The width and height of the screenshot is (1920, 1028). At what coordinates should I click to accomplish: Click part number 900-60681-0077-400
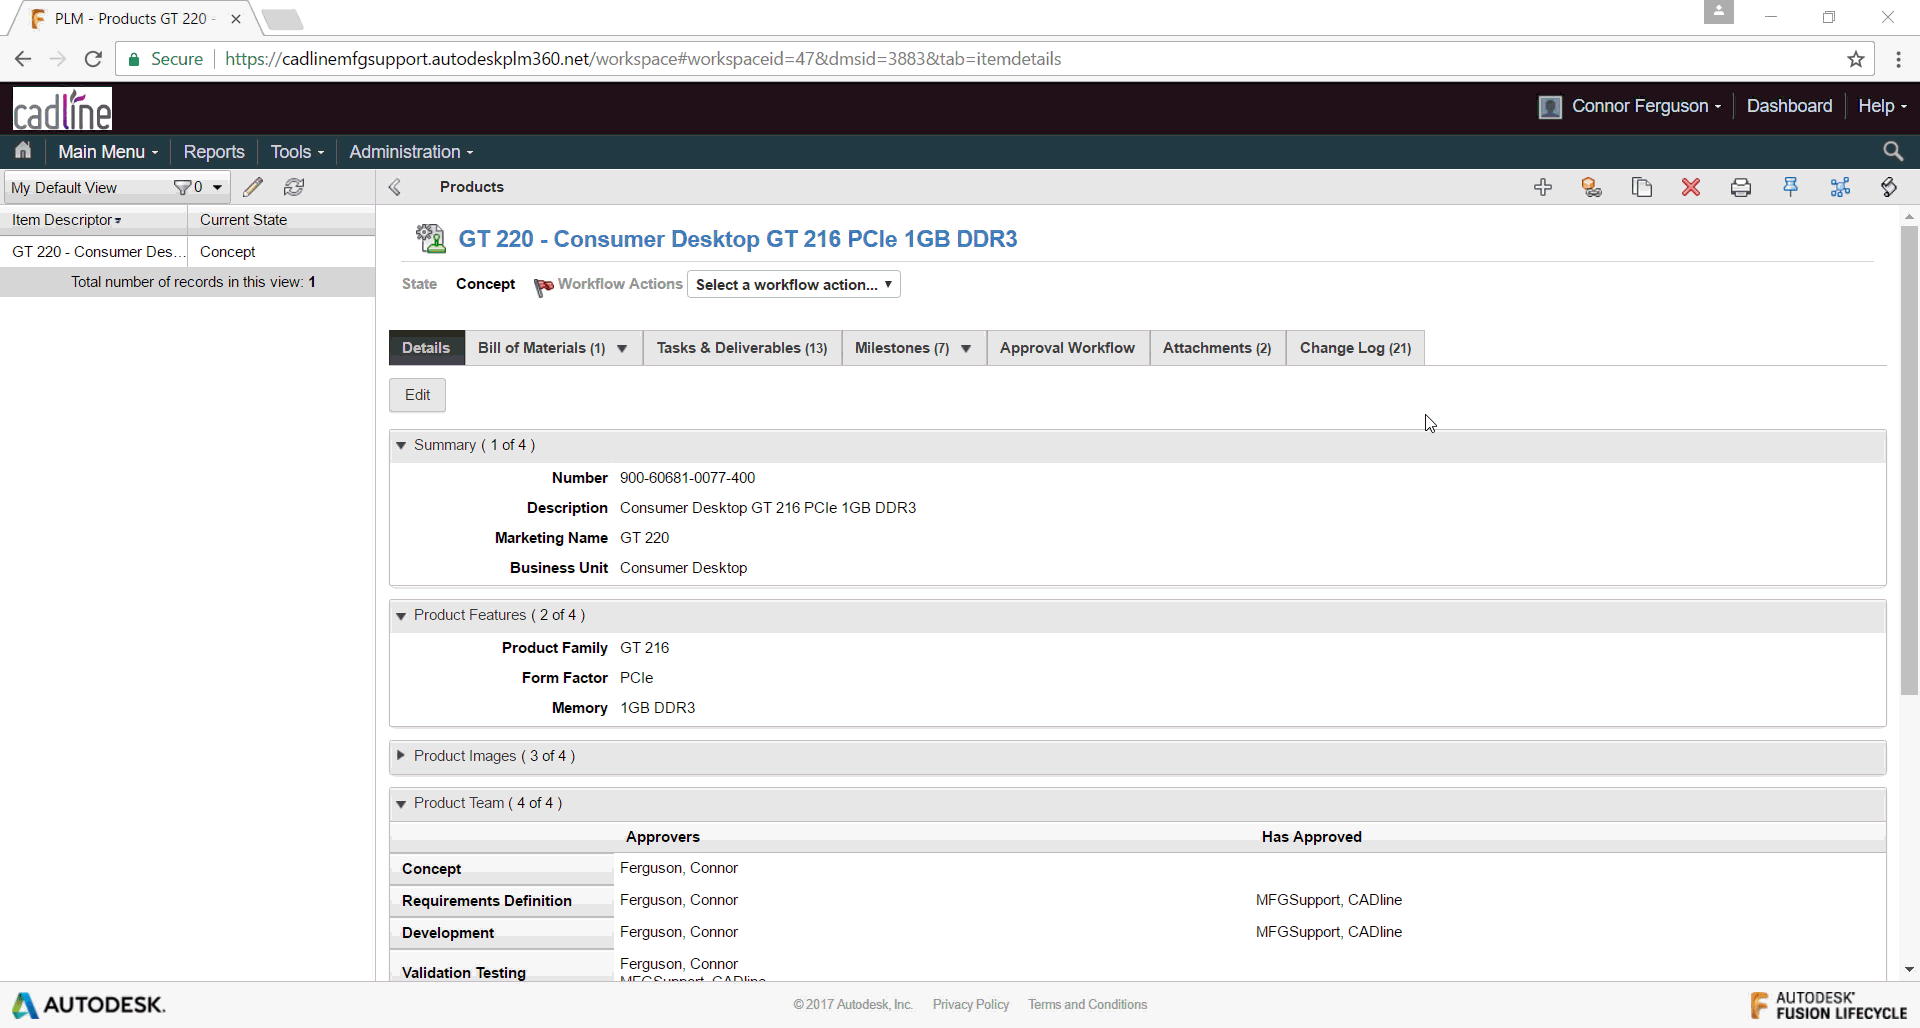click(x=687, y=478)
